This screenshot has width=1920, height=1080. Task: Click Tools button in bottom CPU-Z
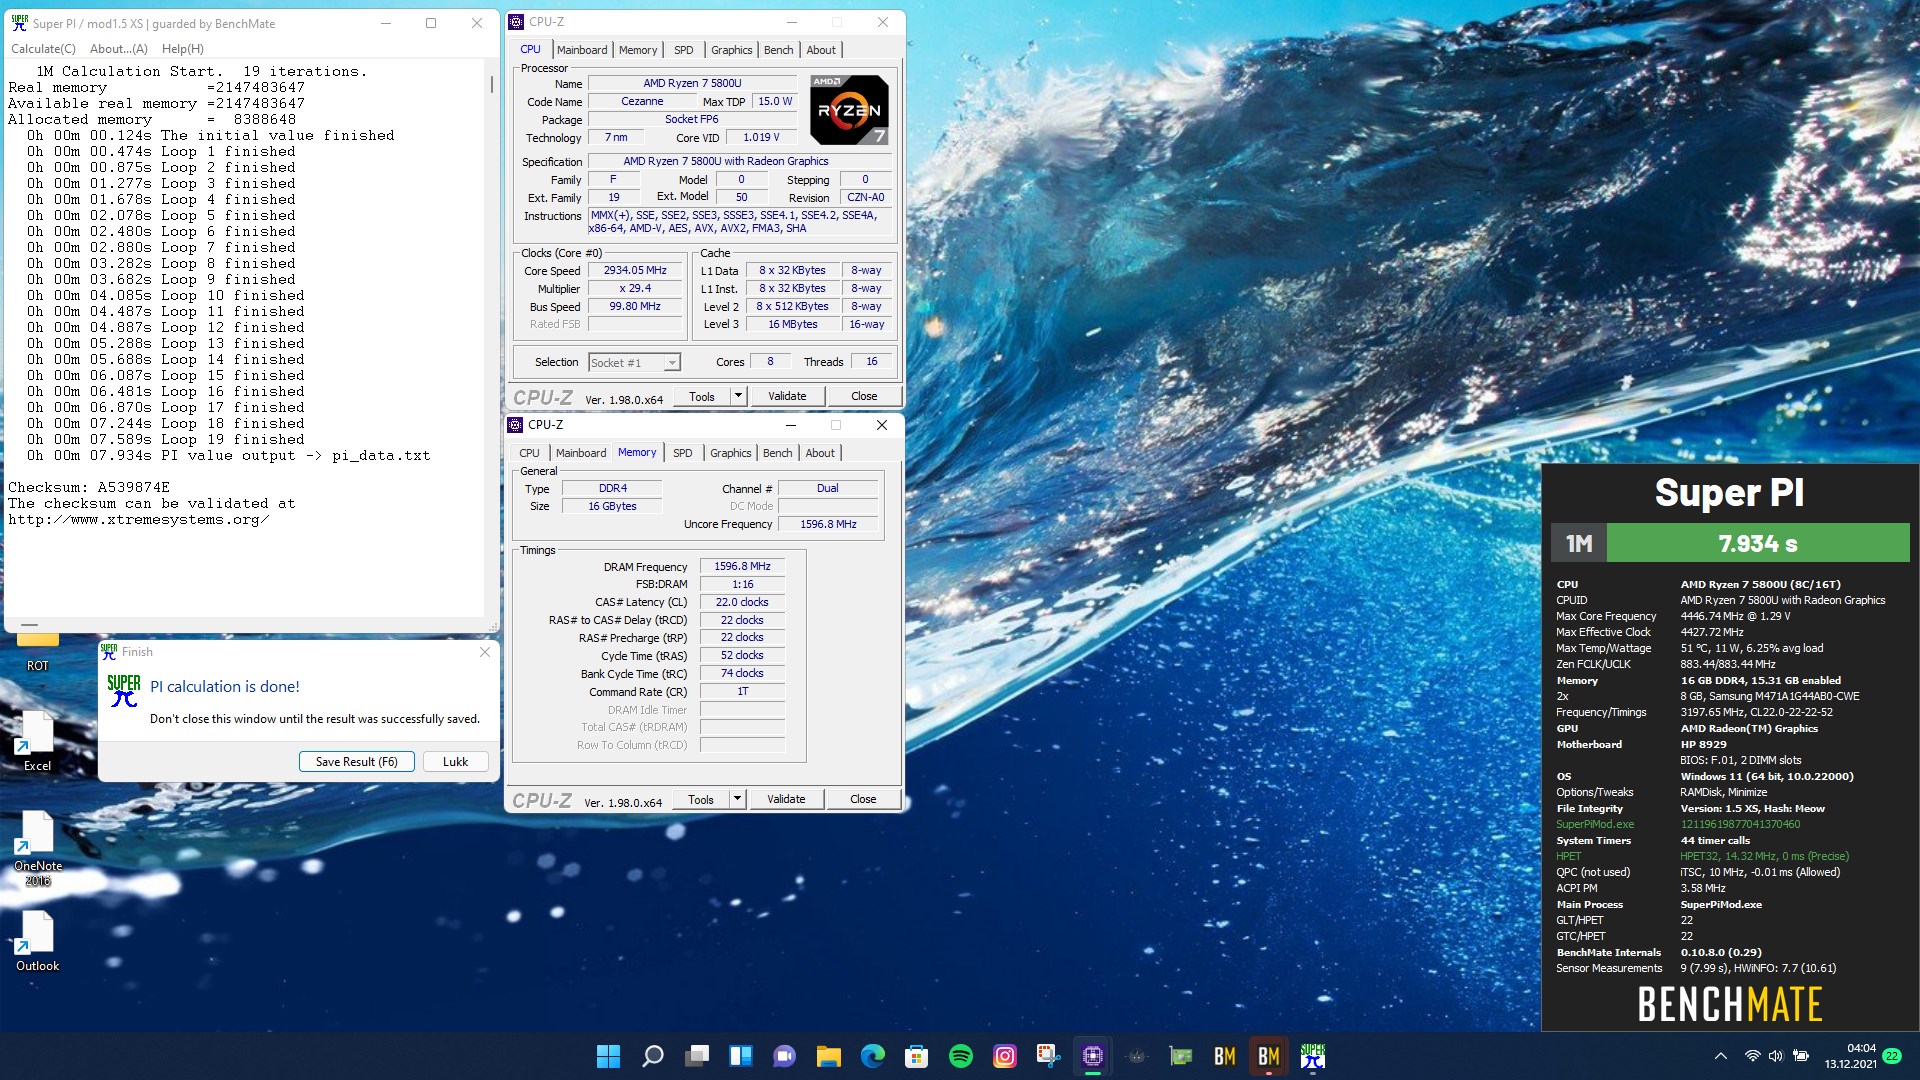(x=701, y=800)
